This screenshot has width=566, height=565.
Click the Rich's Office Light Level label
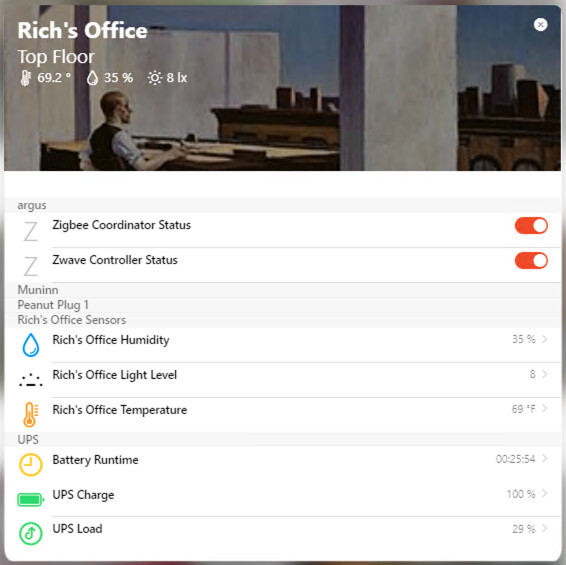click(x=115, y=375)
